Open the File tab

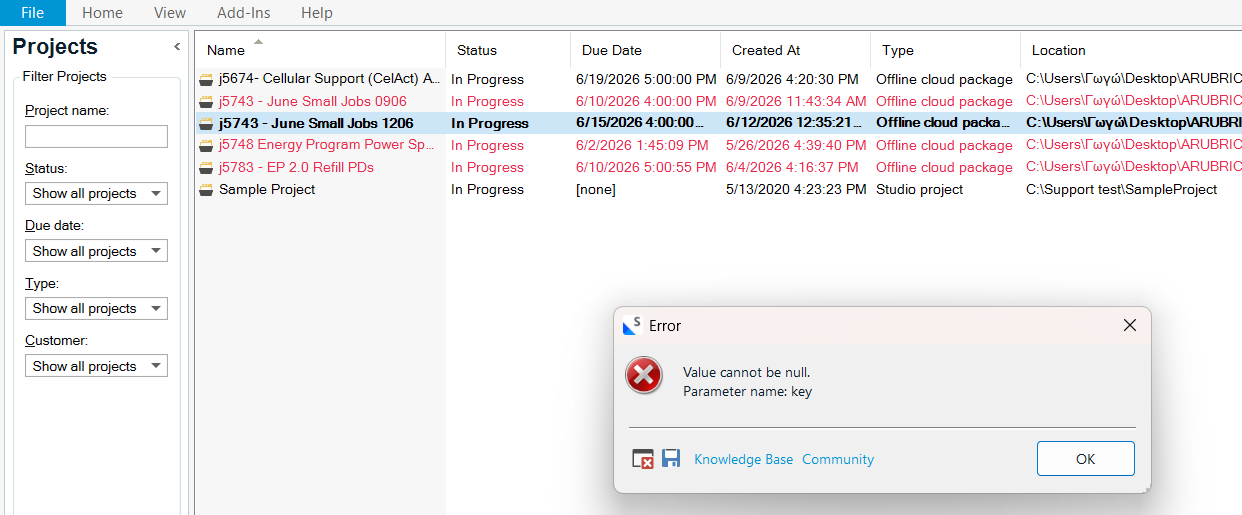[x=33, y=13]
